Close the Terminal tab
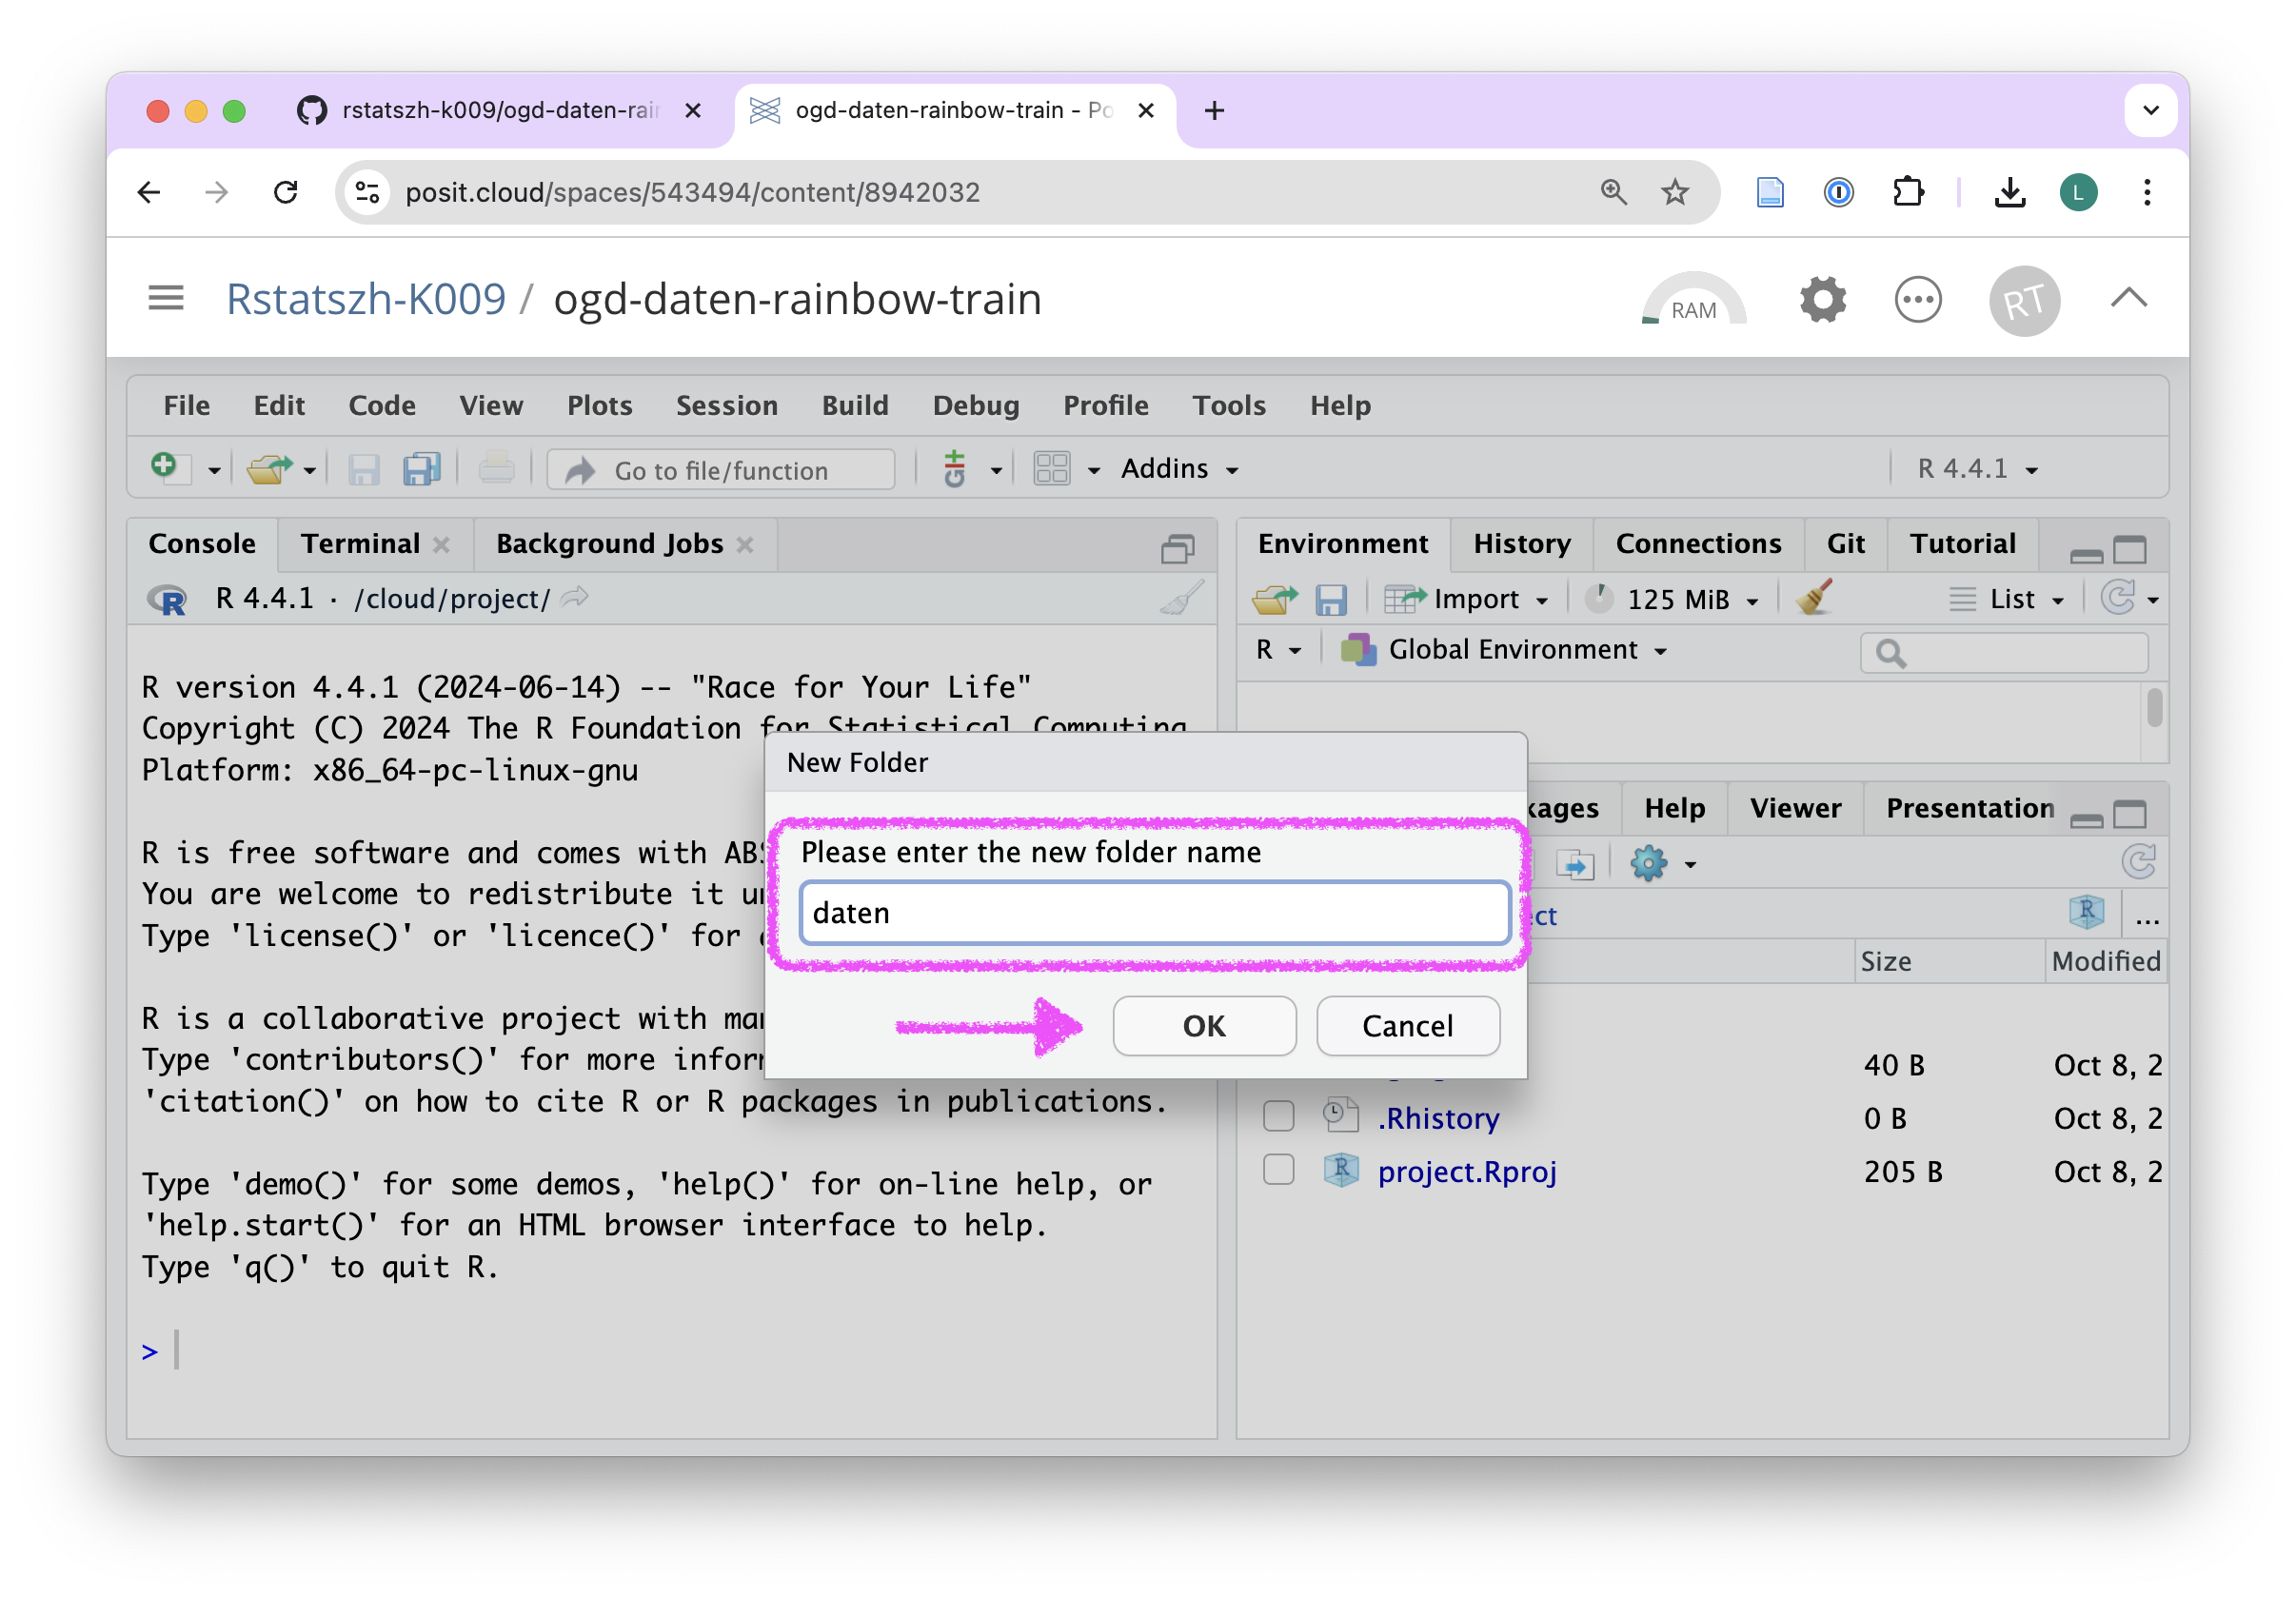This screenshot has height=1597, width=2296. point(441,544)
